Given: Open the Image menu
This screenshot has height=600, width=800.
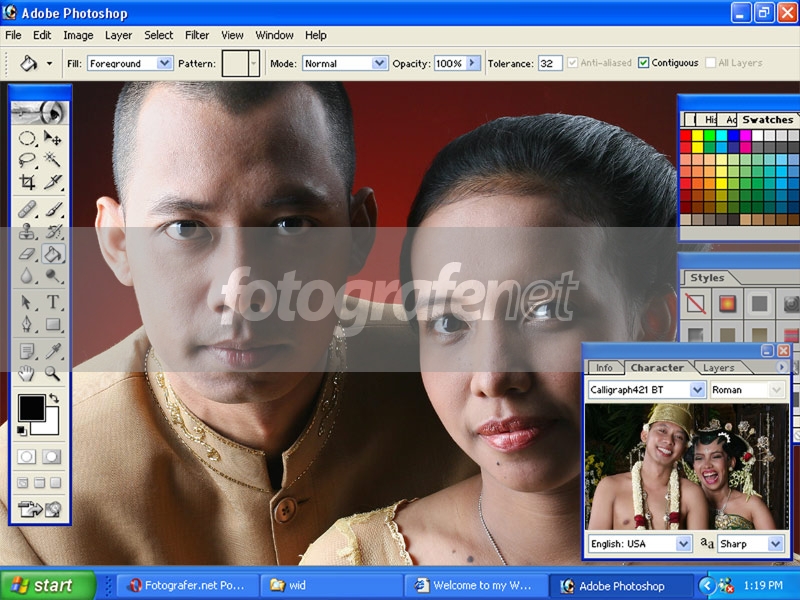Looking at the screenshot, I should pos(78,35).
